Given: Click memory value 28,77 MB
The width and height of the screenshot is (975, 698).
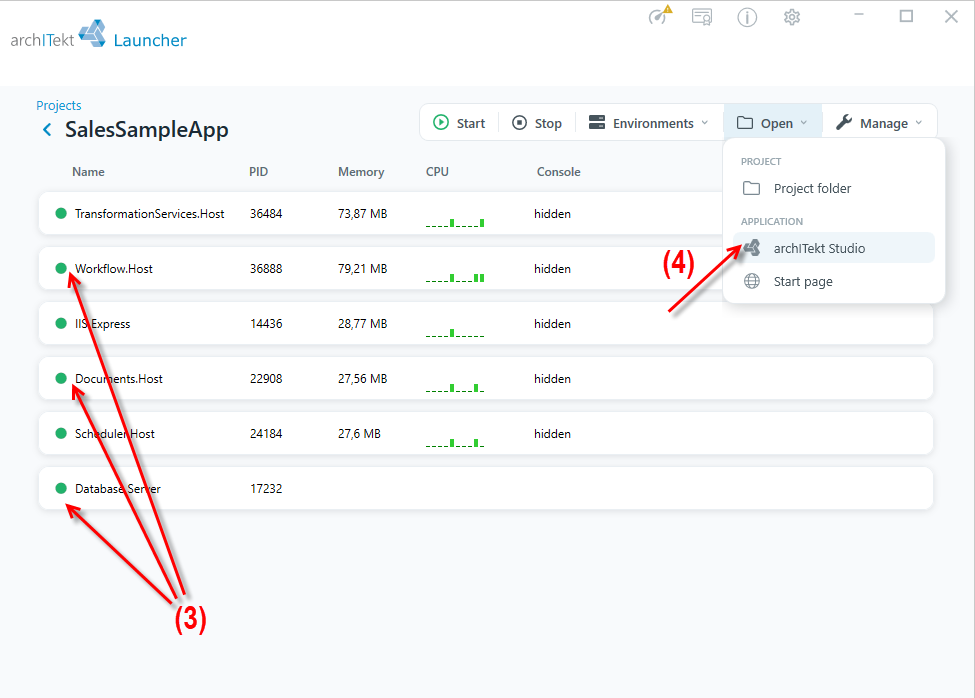Looking at the screenshot, I should (x=363, y=324).
